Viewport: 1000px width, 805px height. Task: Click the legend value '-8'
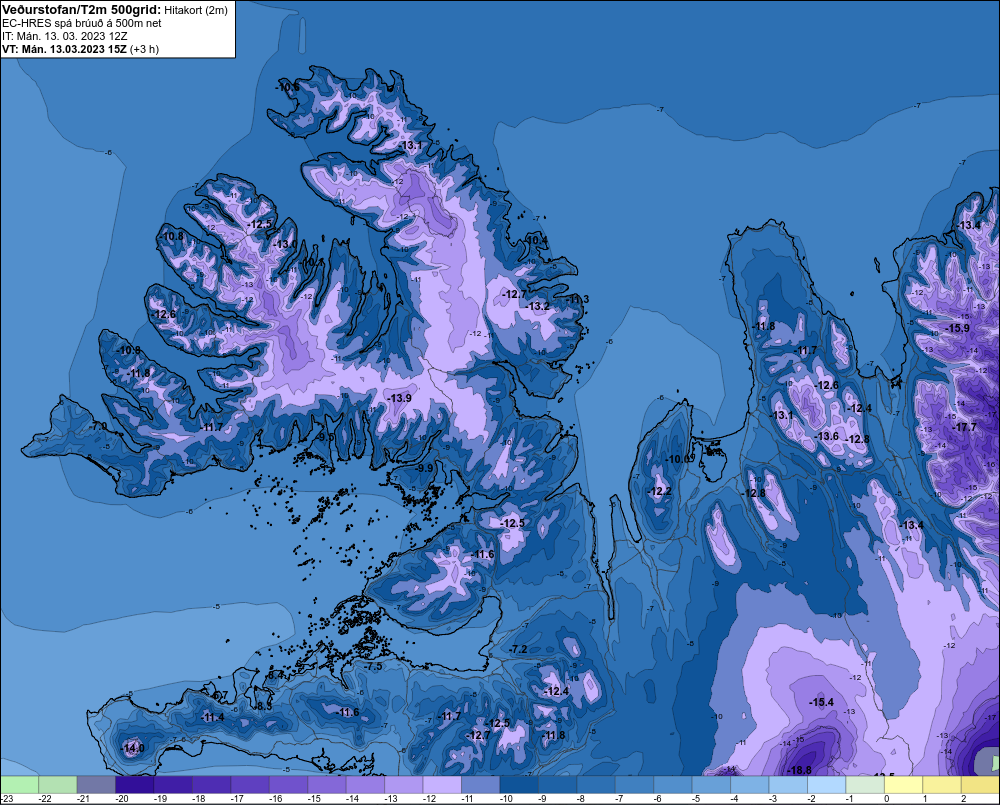[581, 799]
